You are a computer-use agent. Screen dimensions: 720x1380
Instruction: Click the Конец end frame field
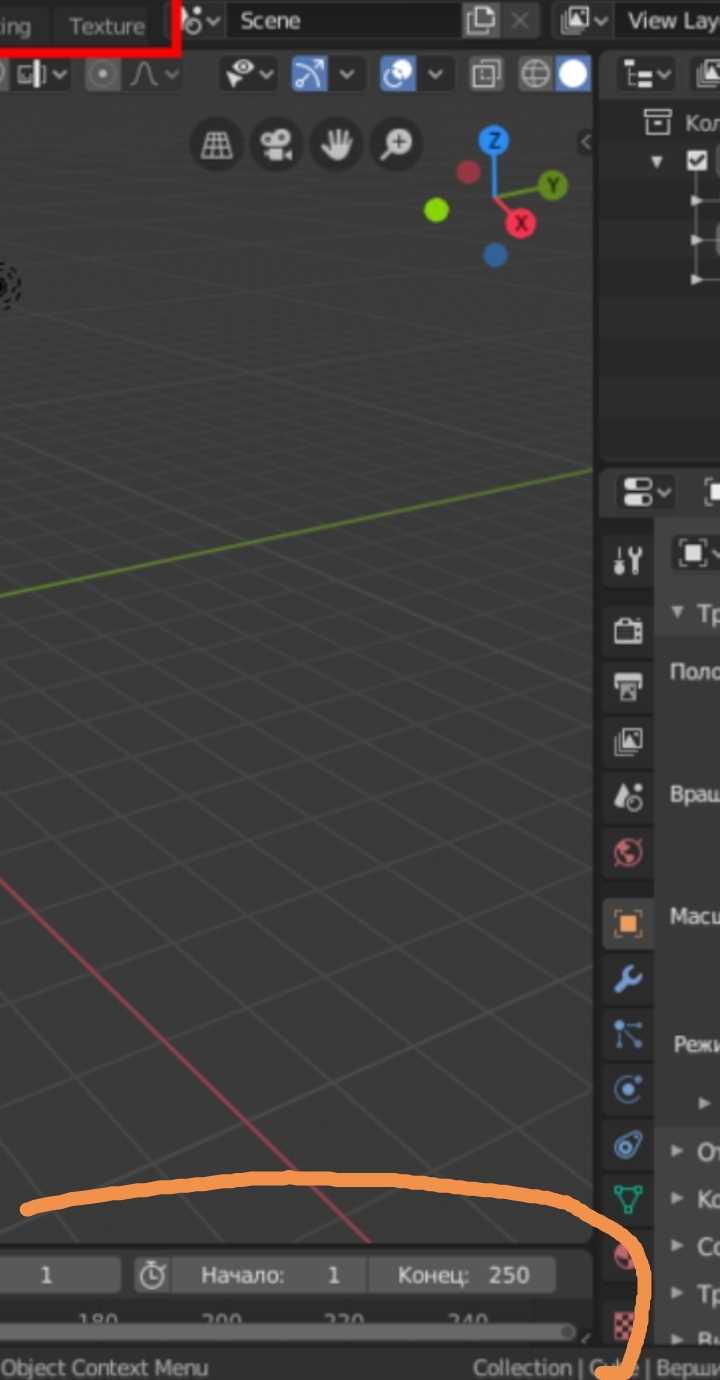coord(462,1275)
